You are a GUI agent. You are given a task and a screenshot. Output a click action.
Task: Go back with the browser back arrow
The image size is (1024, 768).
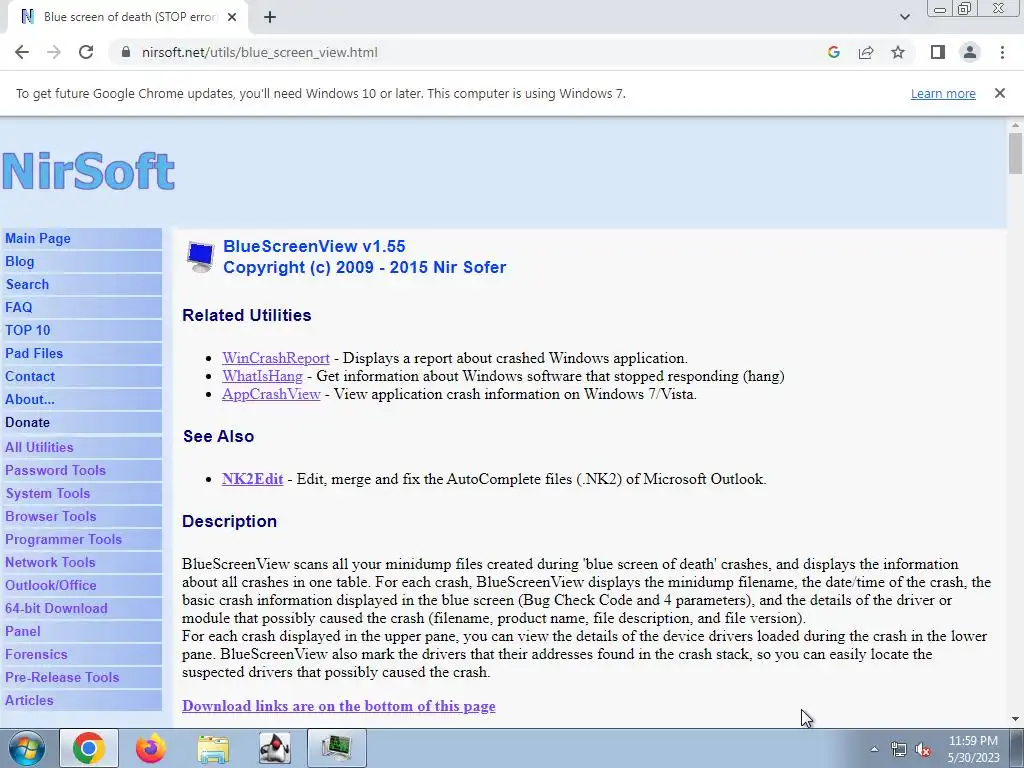(22, 52)
